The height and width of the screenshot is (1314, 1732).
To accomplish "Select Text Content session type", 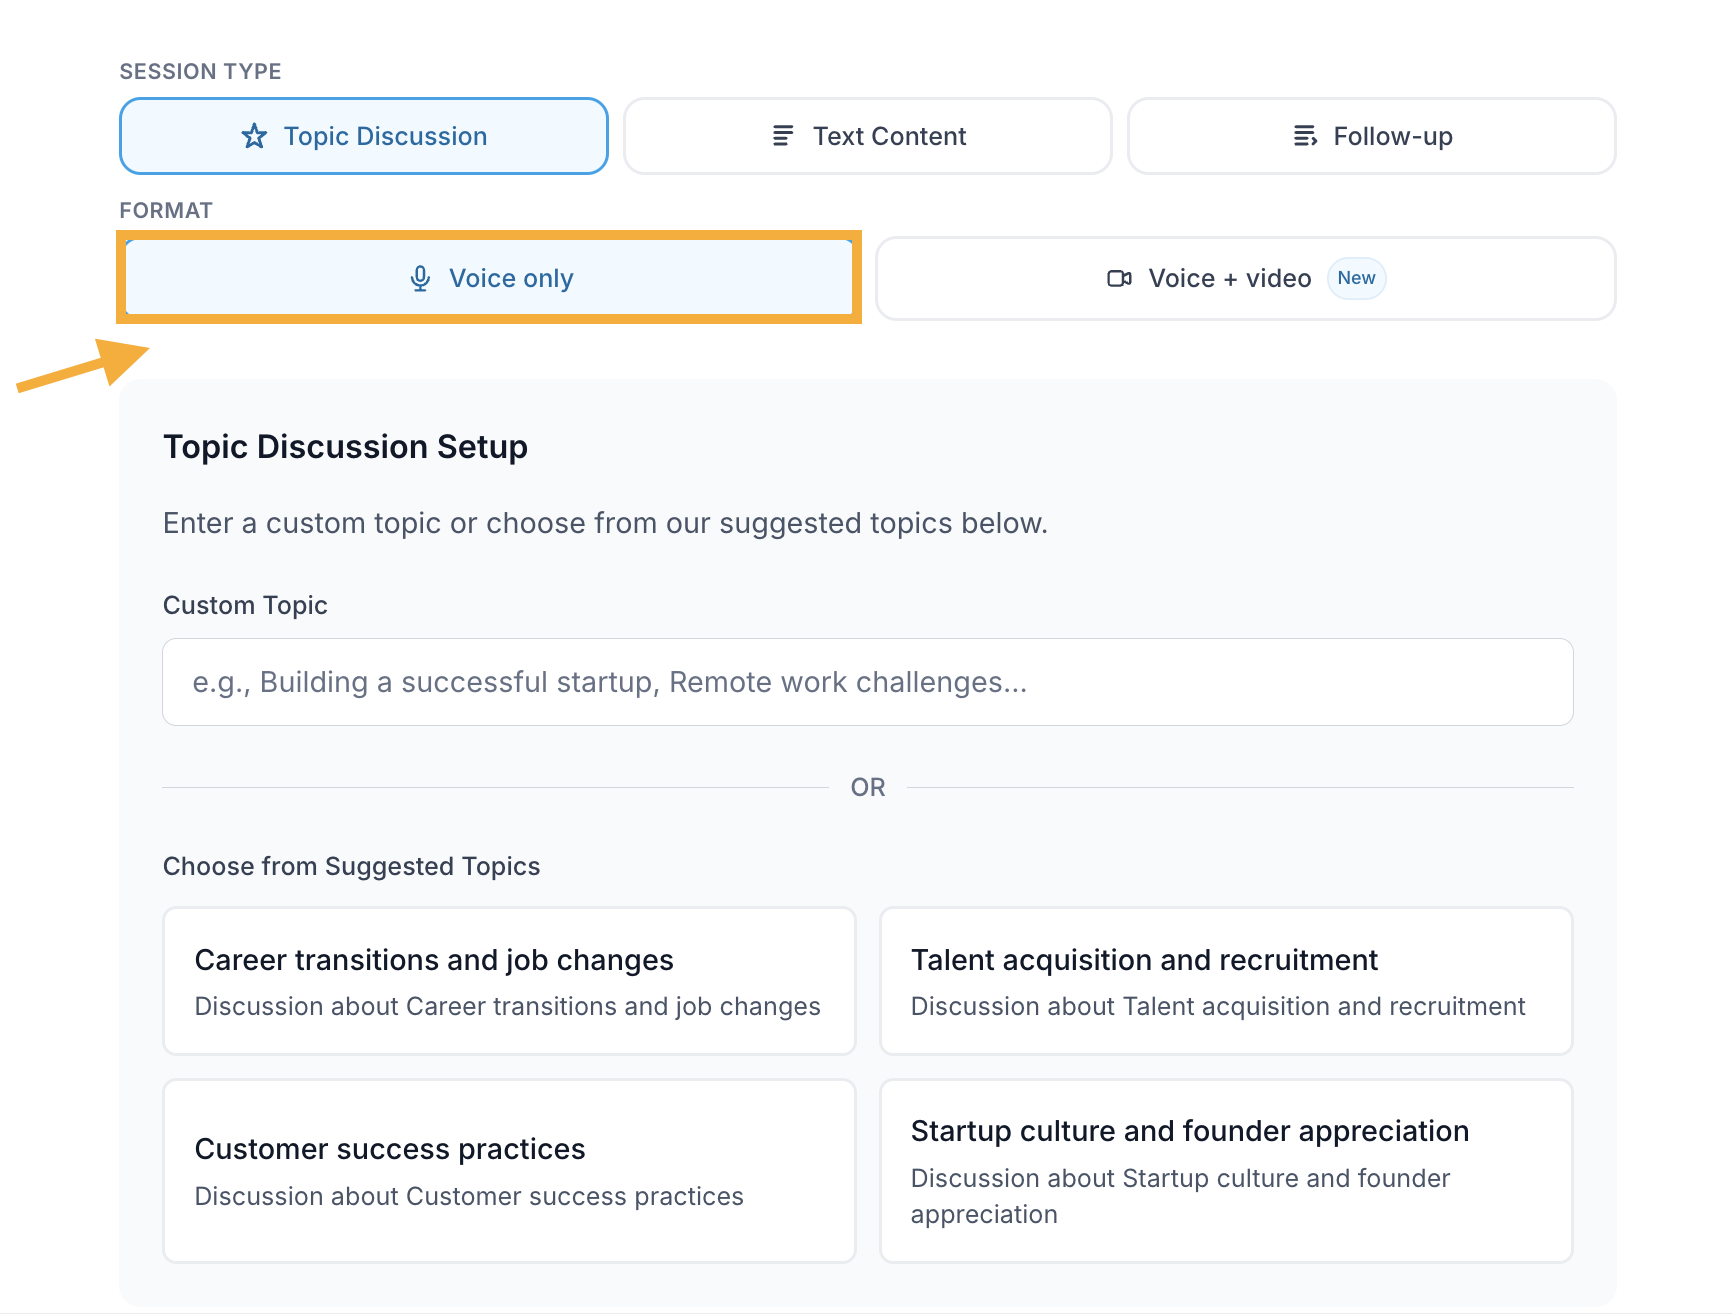I will click(x=868, y=136).
